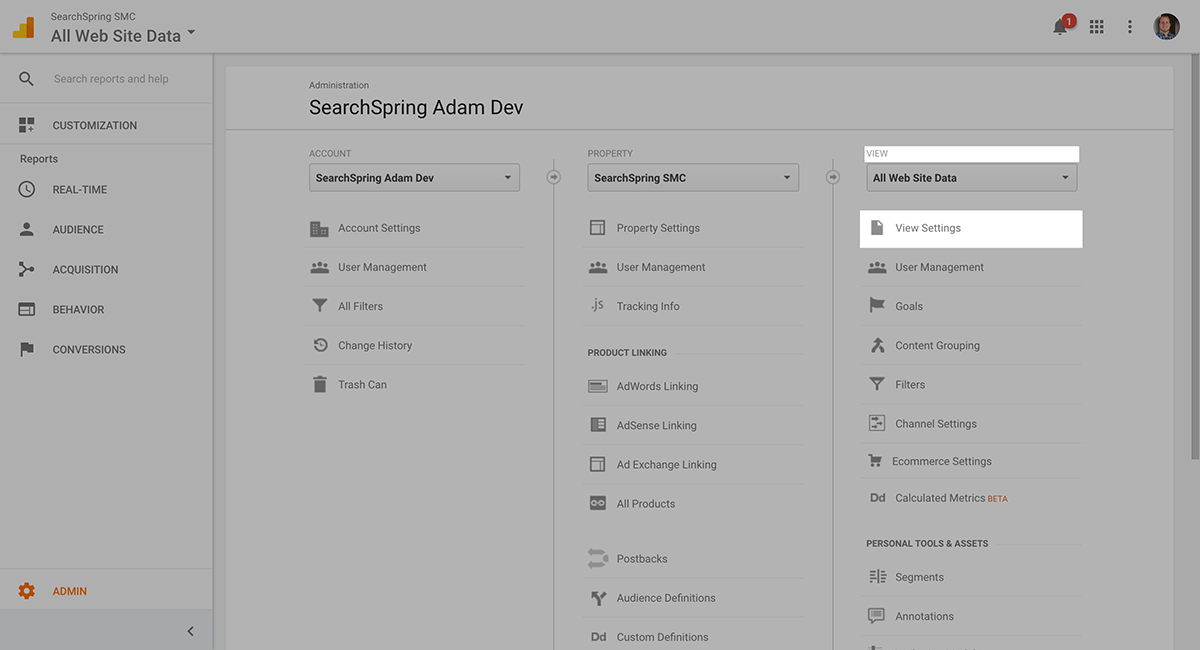Click the account-to-property arrow icon
The image size is (1200, 650).
[554, 178]
